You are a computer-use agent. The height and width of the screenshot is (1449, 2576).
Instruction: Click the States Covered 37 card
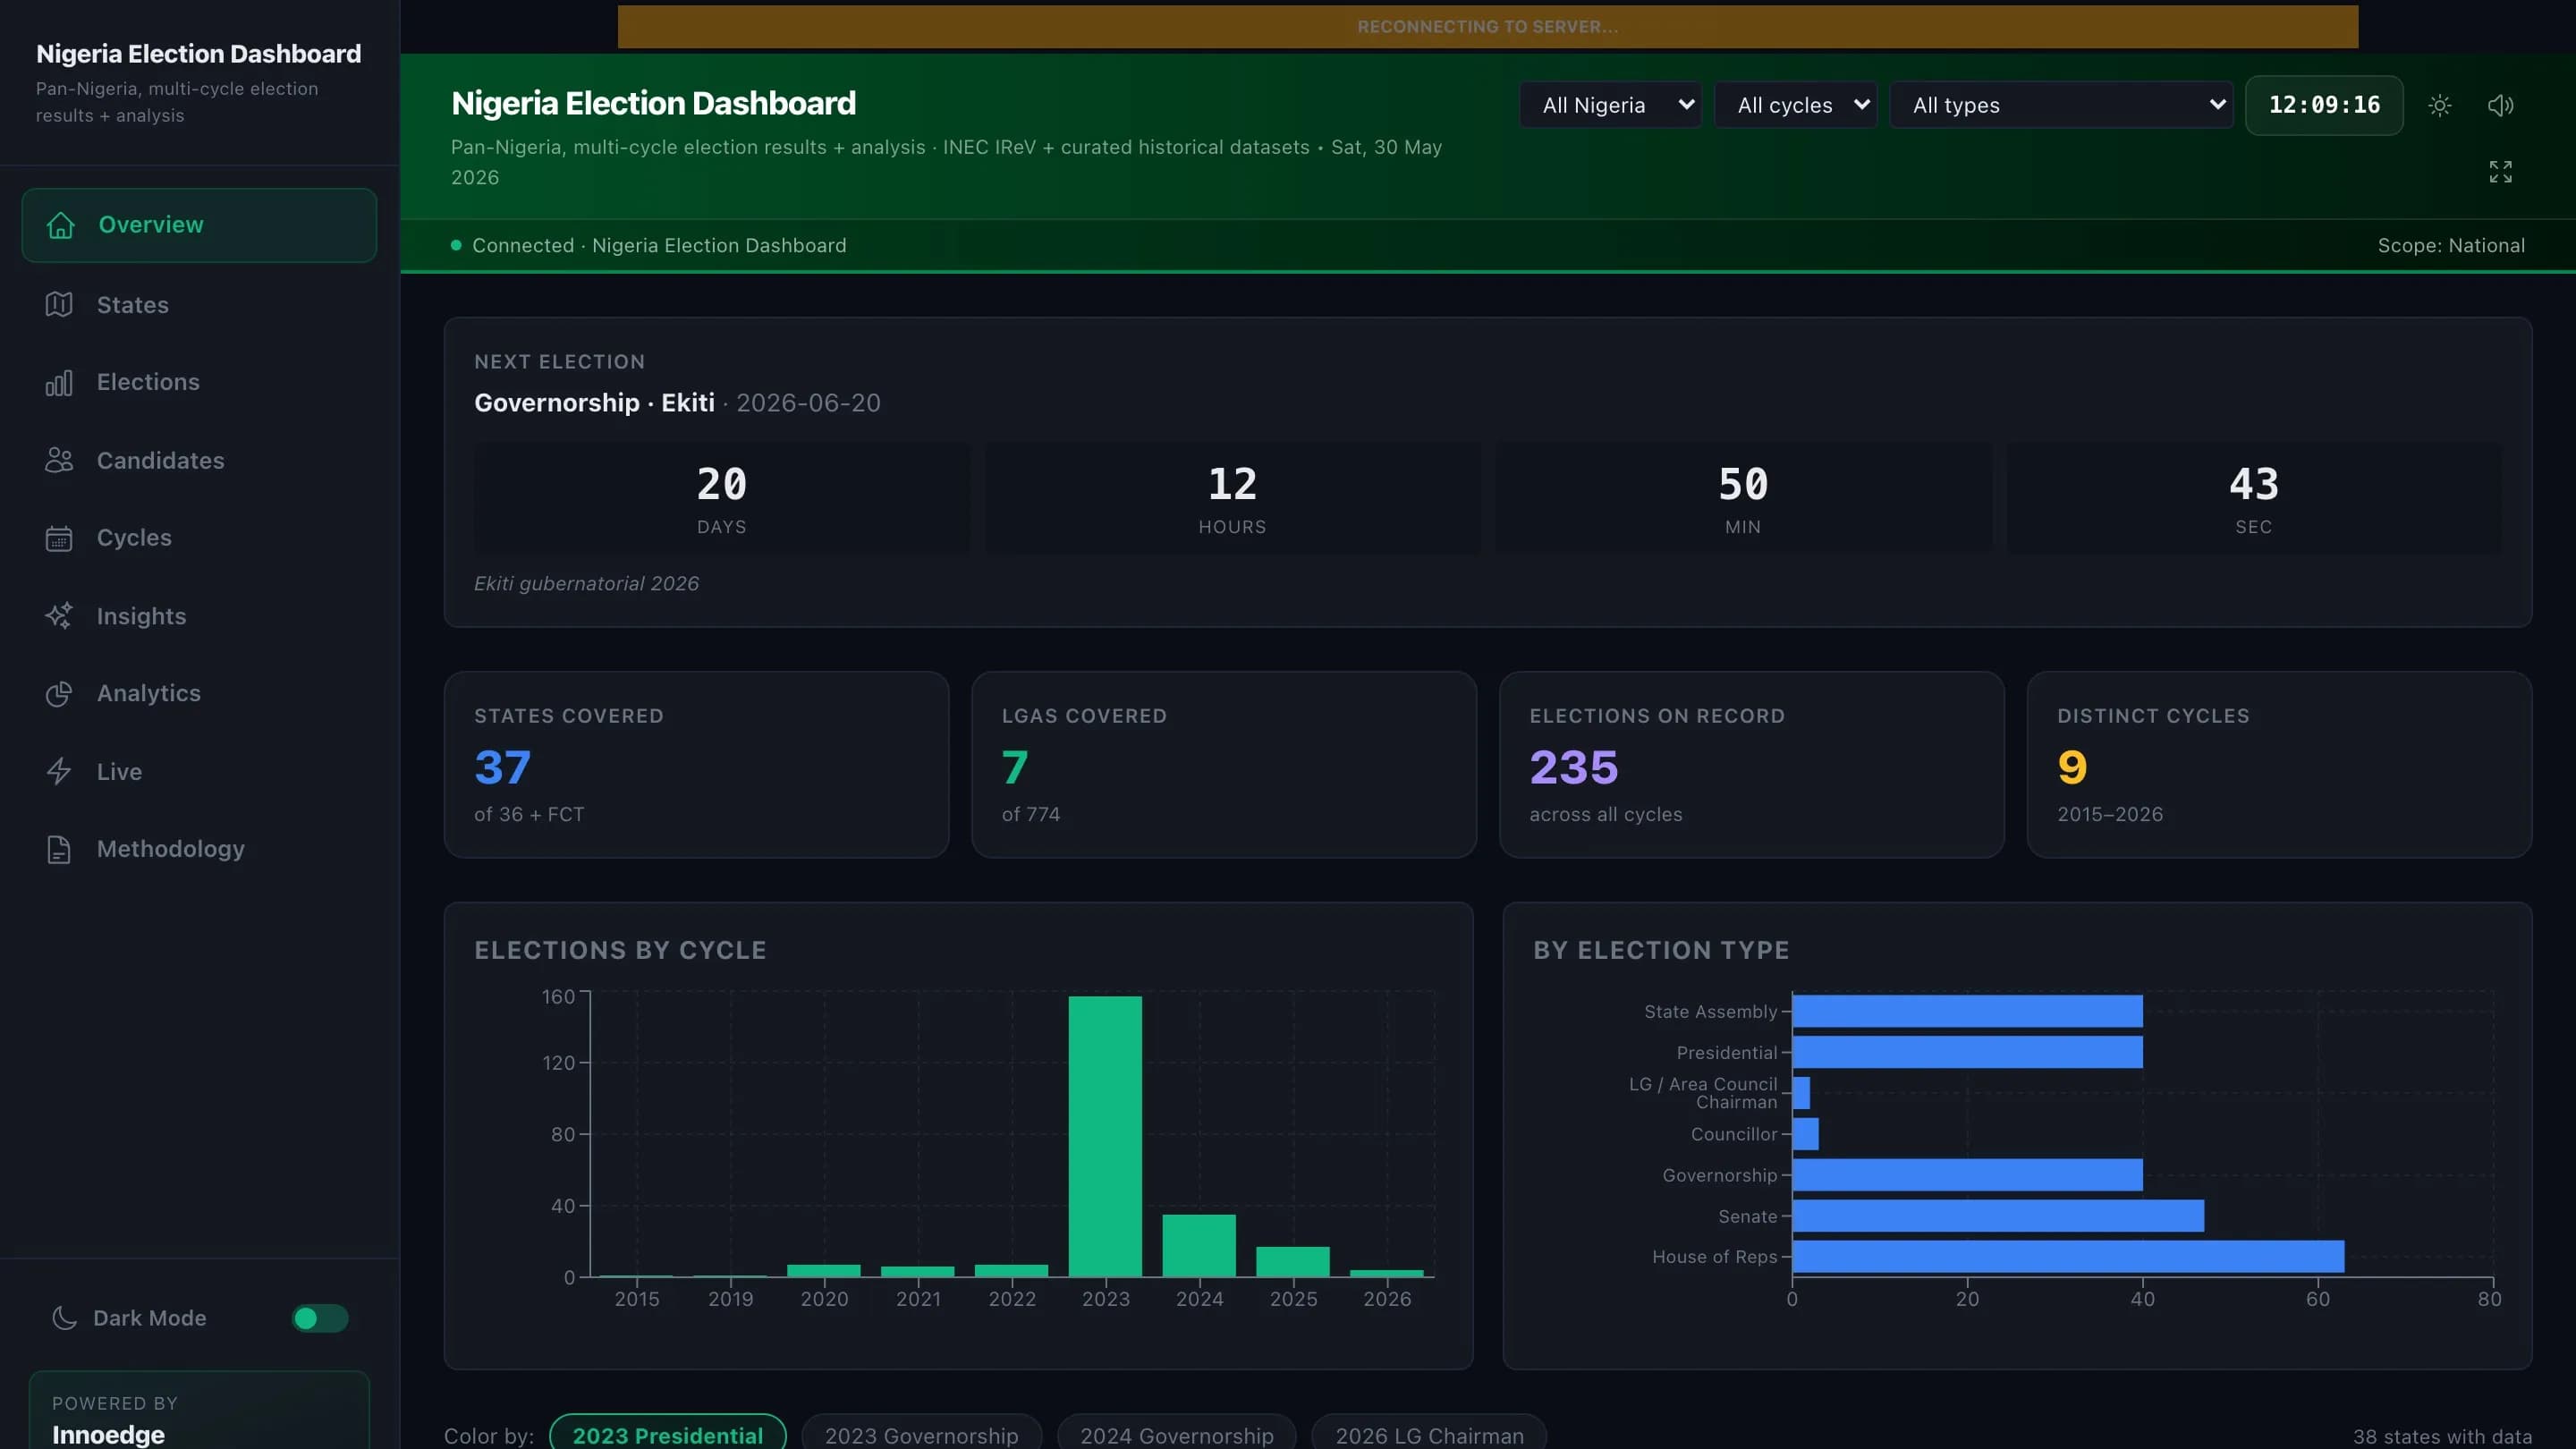tap(696, 764)
